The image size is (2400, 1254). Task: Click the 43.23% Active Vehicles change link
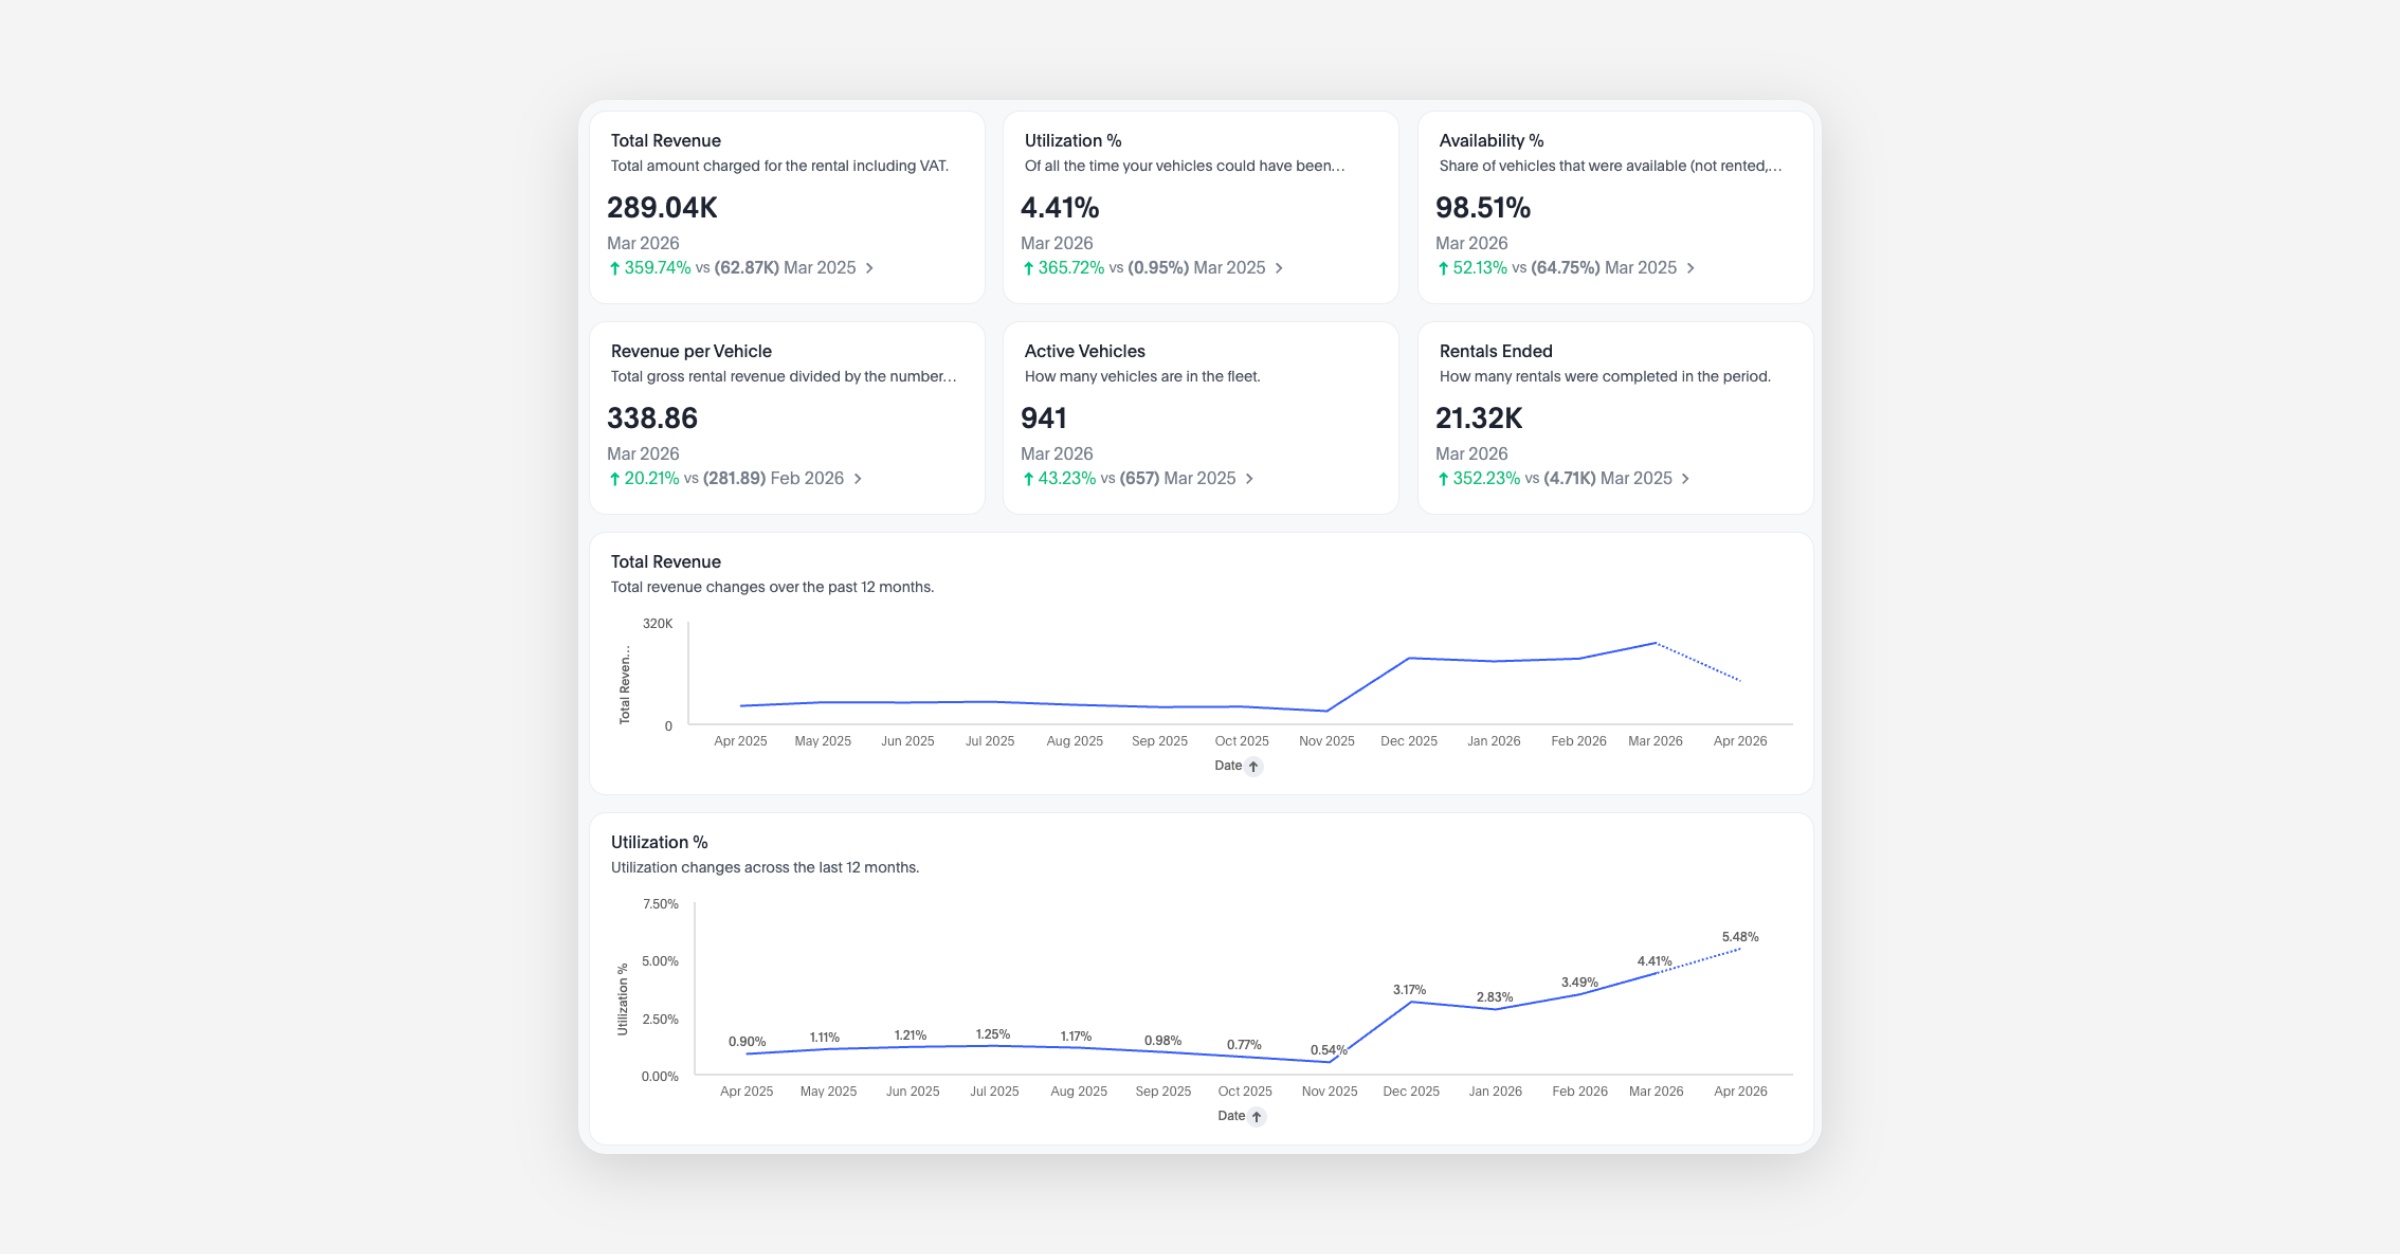point(1066,479)
